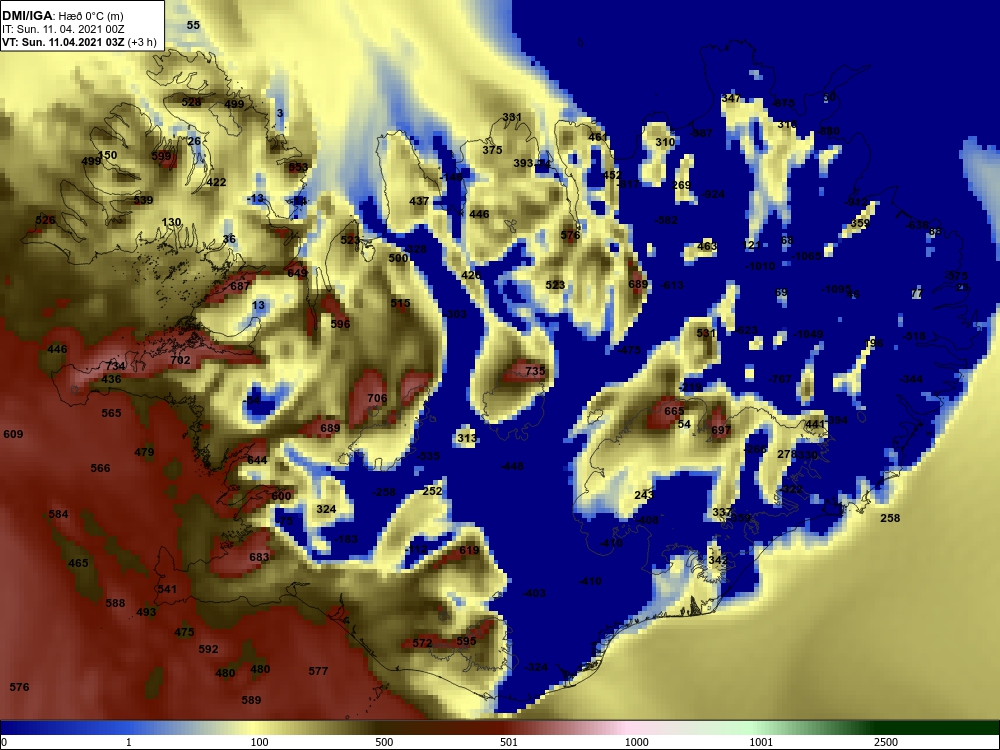Screen dimensions: 1000x750
Task: Click the map value '644'
Action: pos(257,460)
